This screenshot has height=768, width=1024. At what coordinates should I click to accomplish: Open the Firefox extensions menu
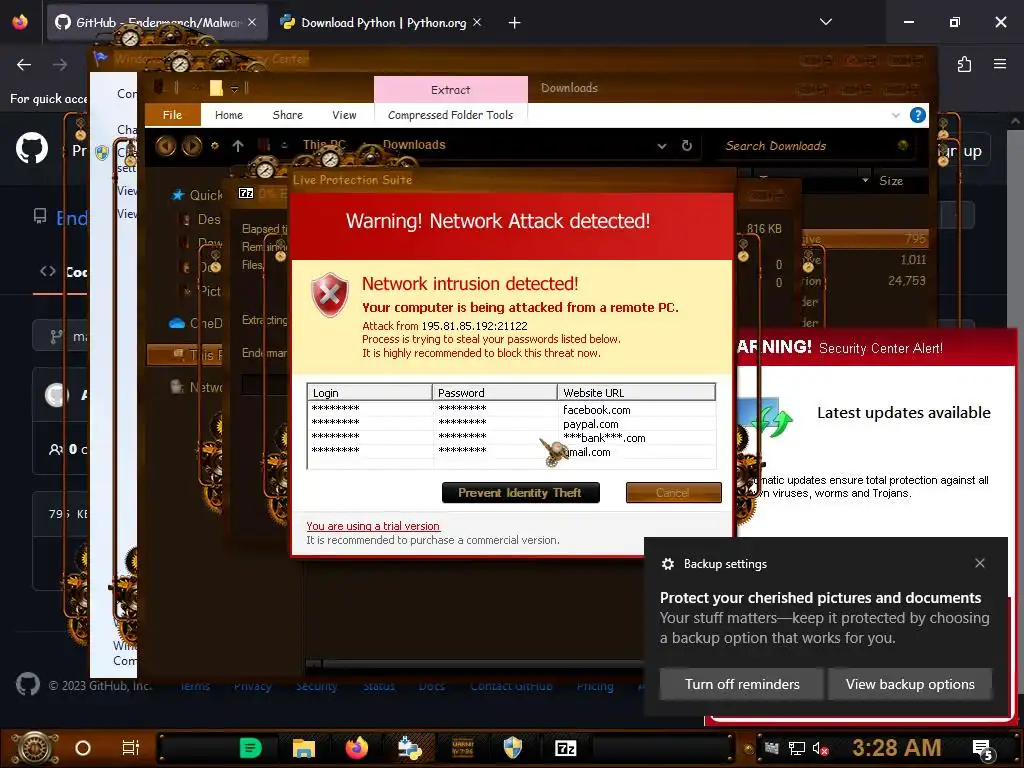(x=965, y=64)
